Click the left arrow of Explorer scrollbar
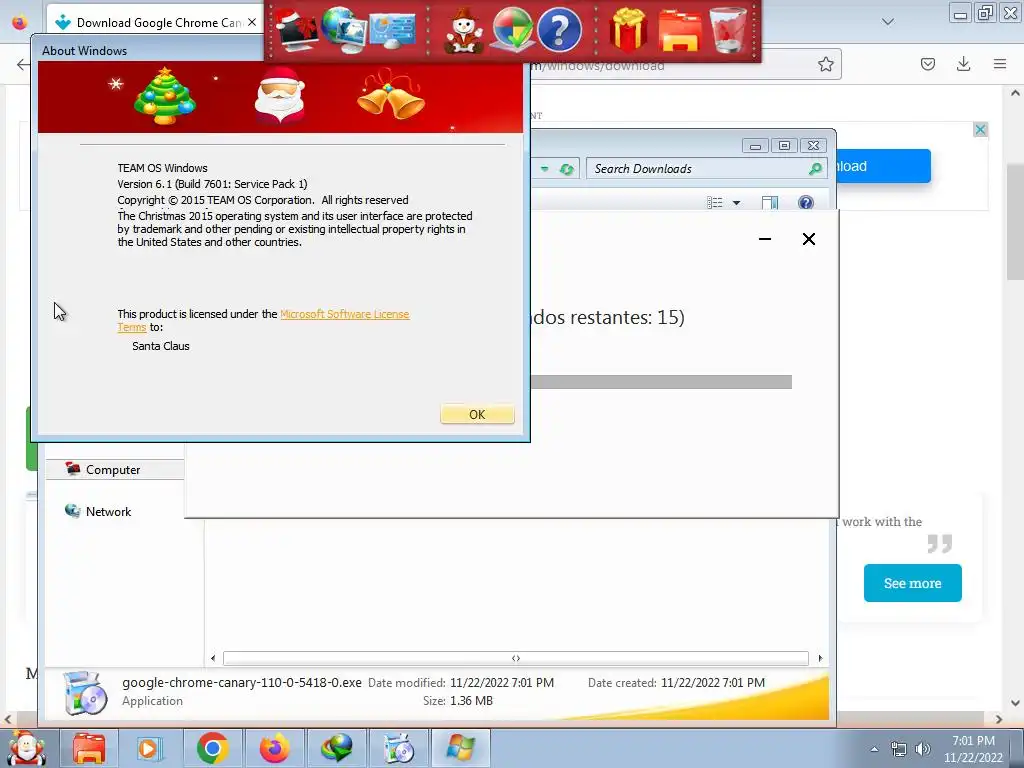 (x=213, y=658)
